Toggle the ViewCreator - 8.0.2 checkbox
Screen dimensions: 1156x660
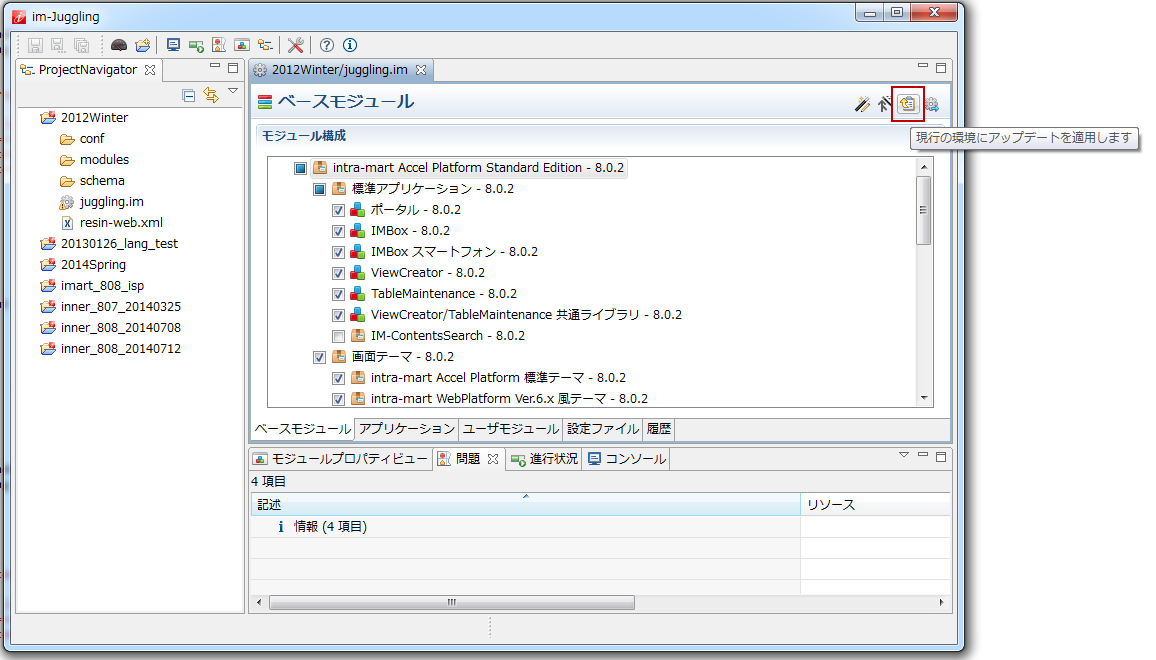pyautogui.click(x=338, y=274)
